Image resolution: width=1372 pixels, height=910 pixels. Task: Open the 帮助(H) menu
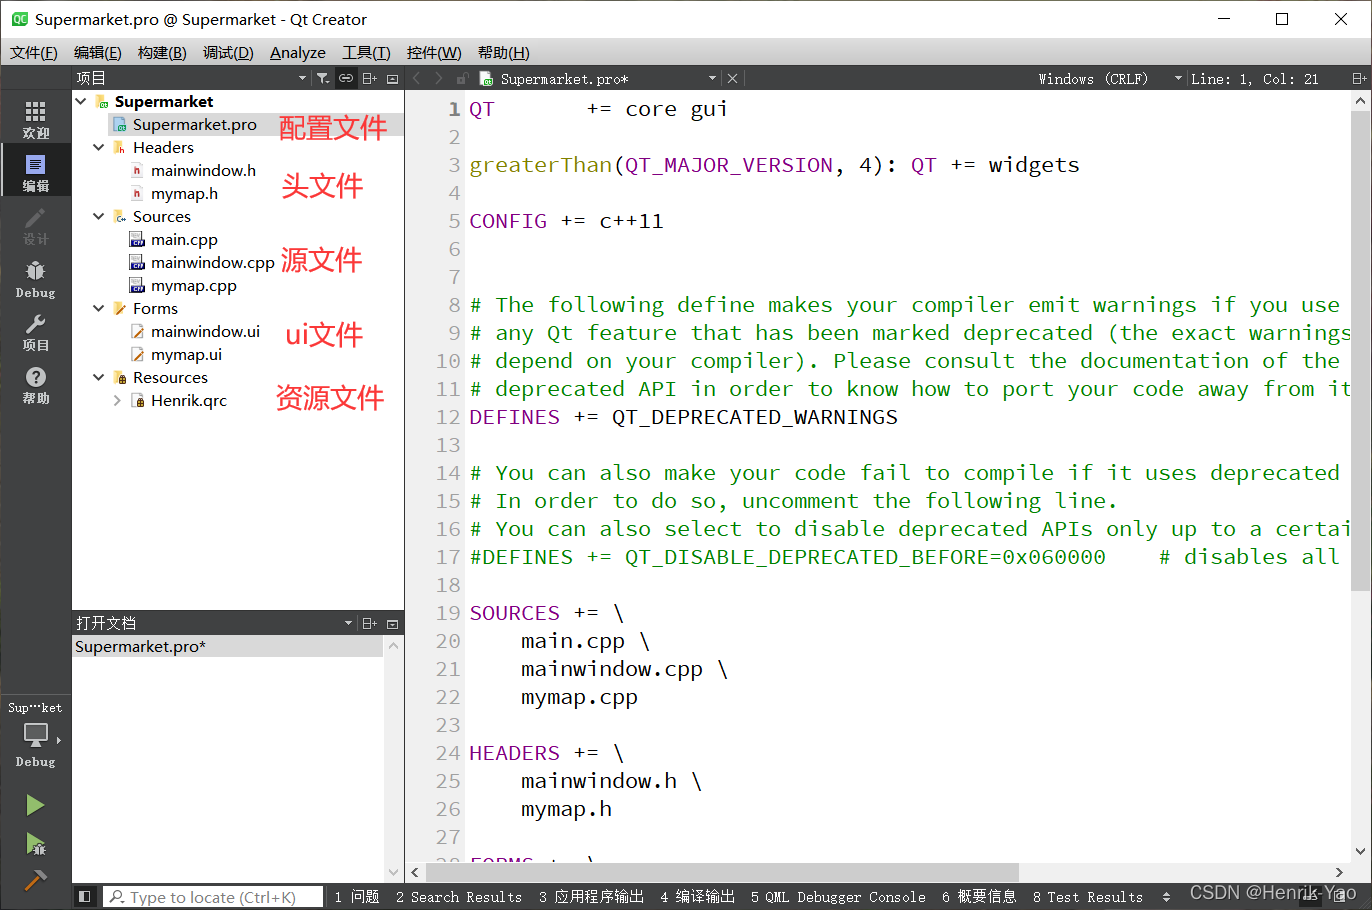click(x=504, y=53)
